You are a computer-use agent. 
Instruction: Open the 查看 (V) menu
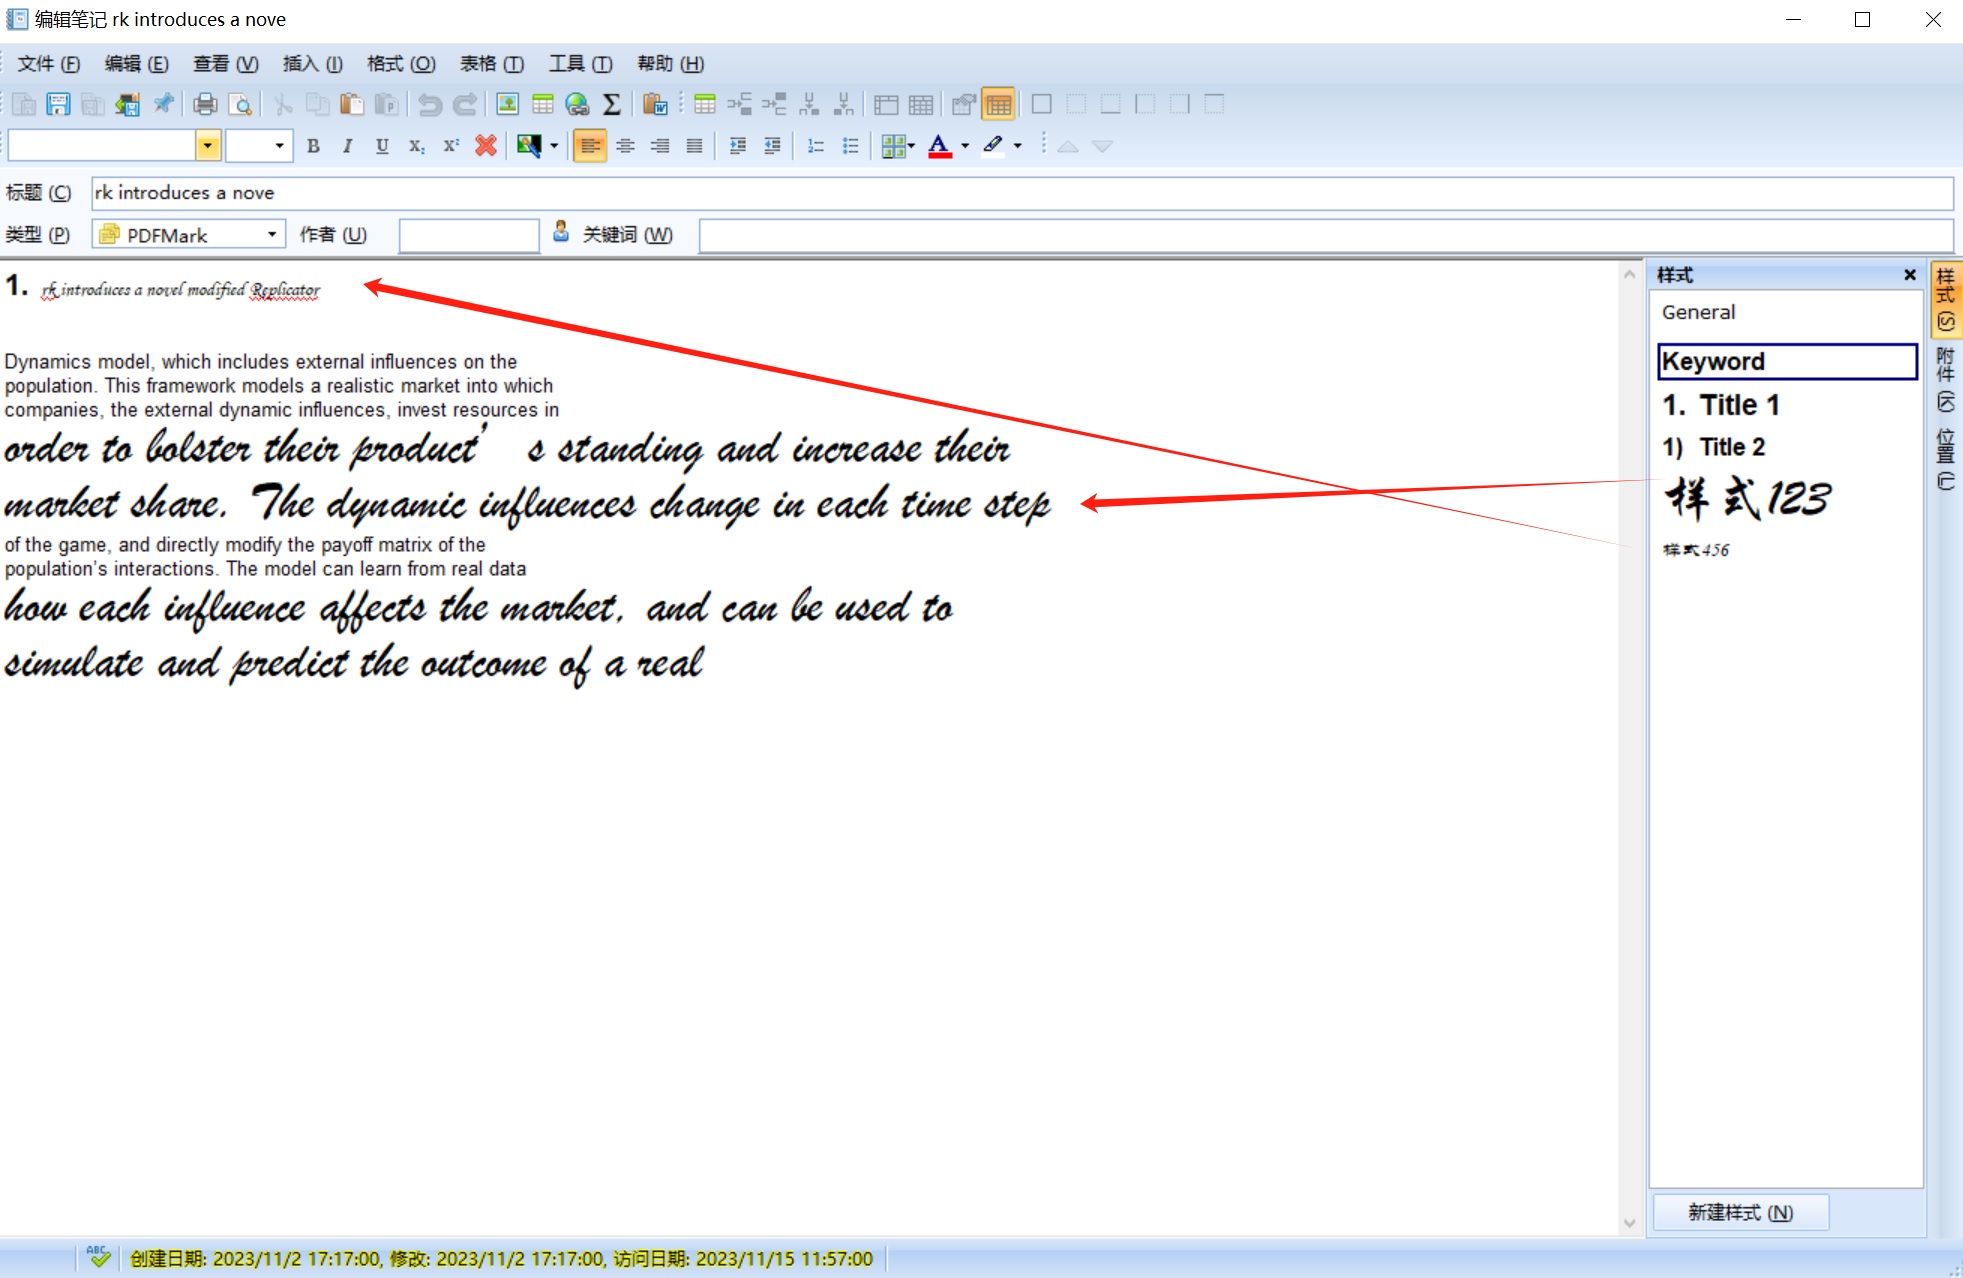[225, 64]
